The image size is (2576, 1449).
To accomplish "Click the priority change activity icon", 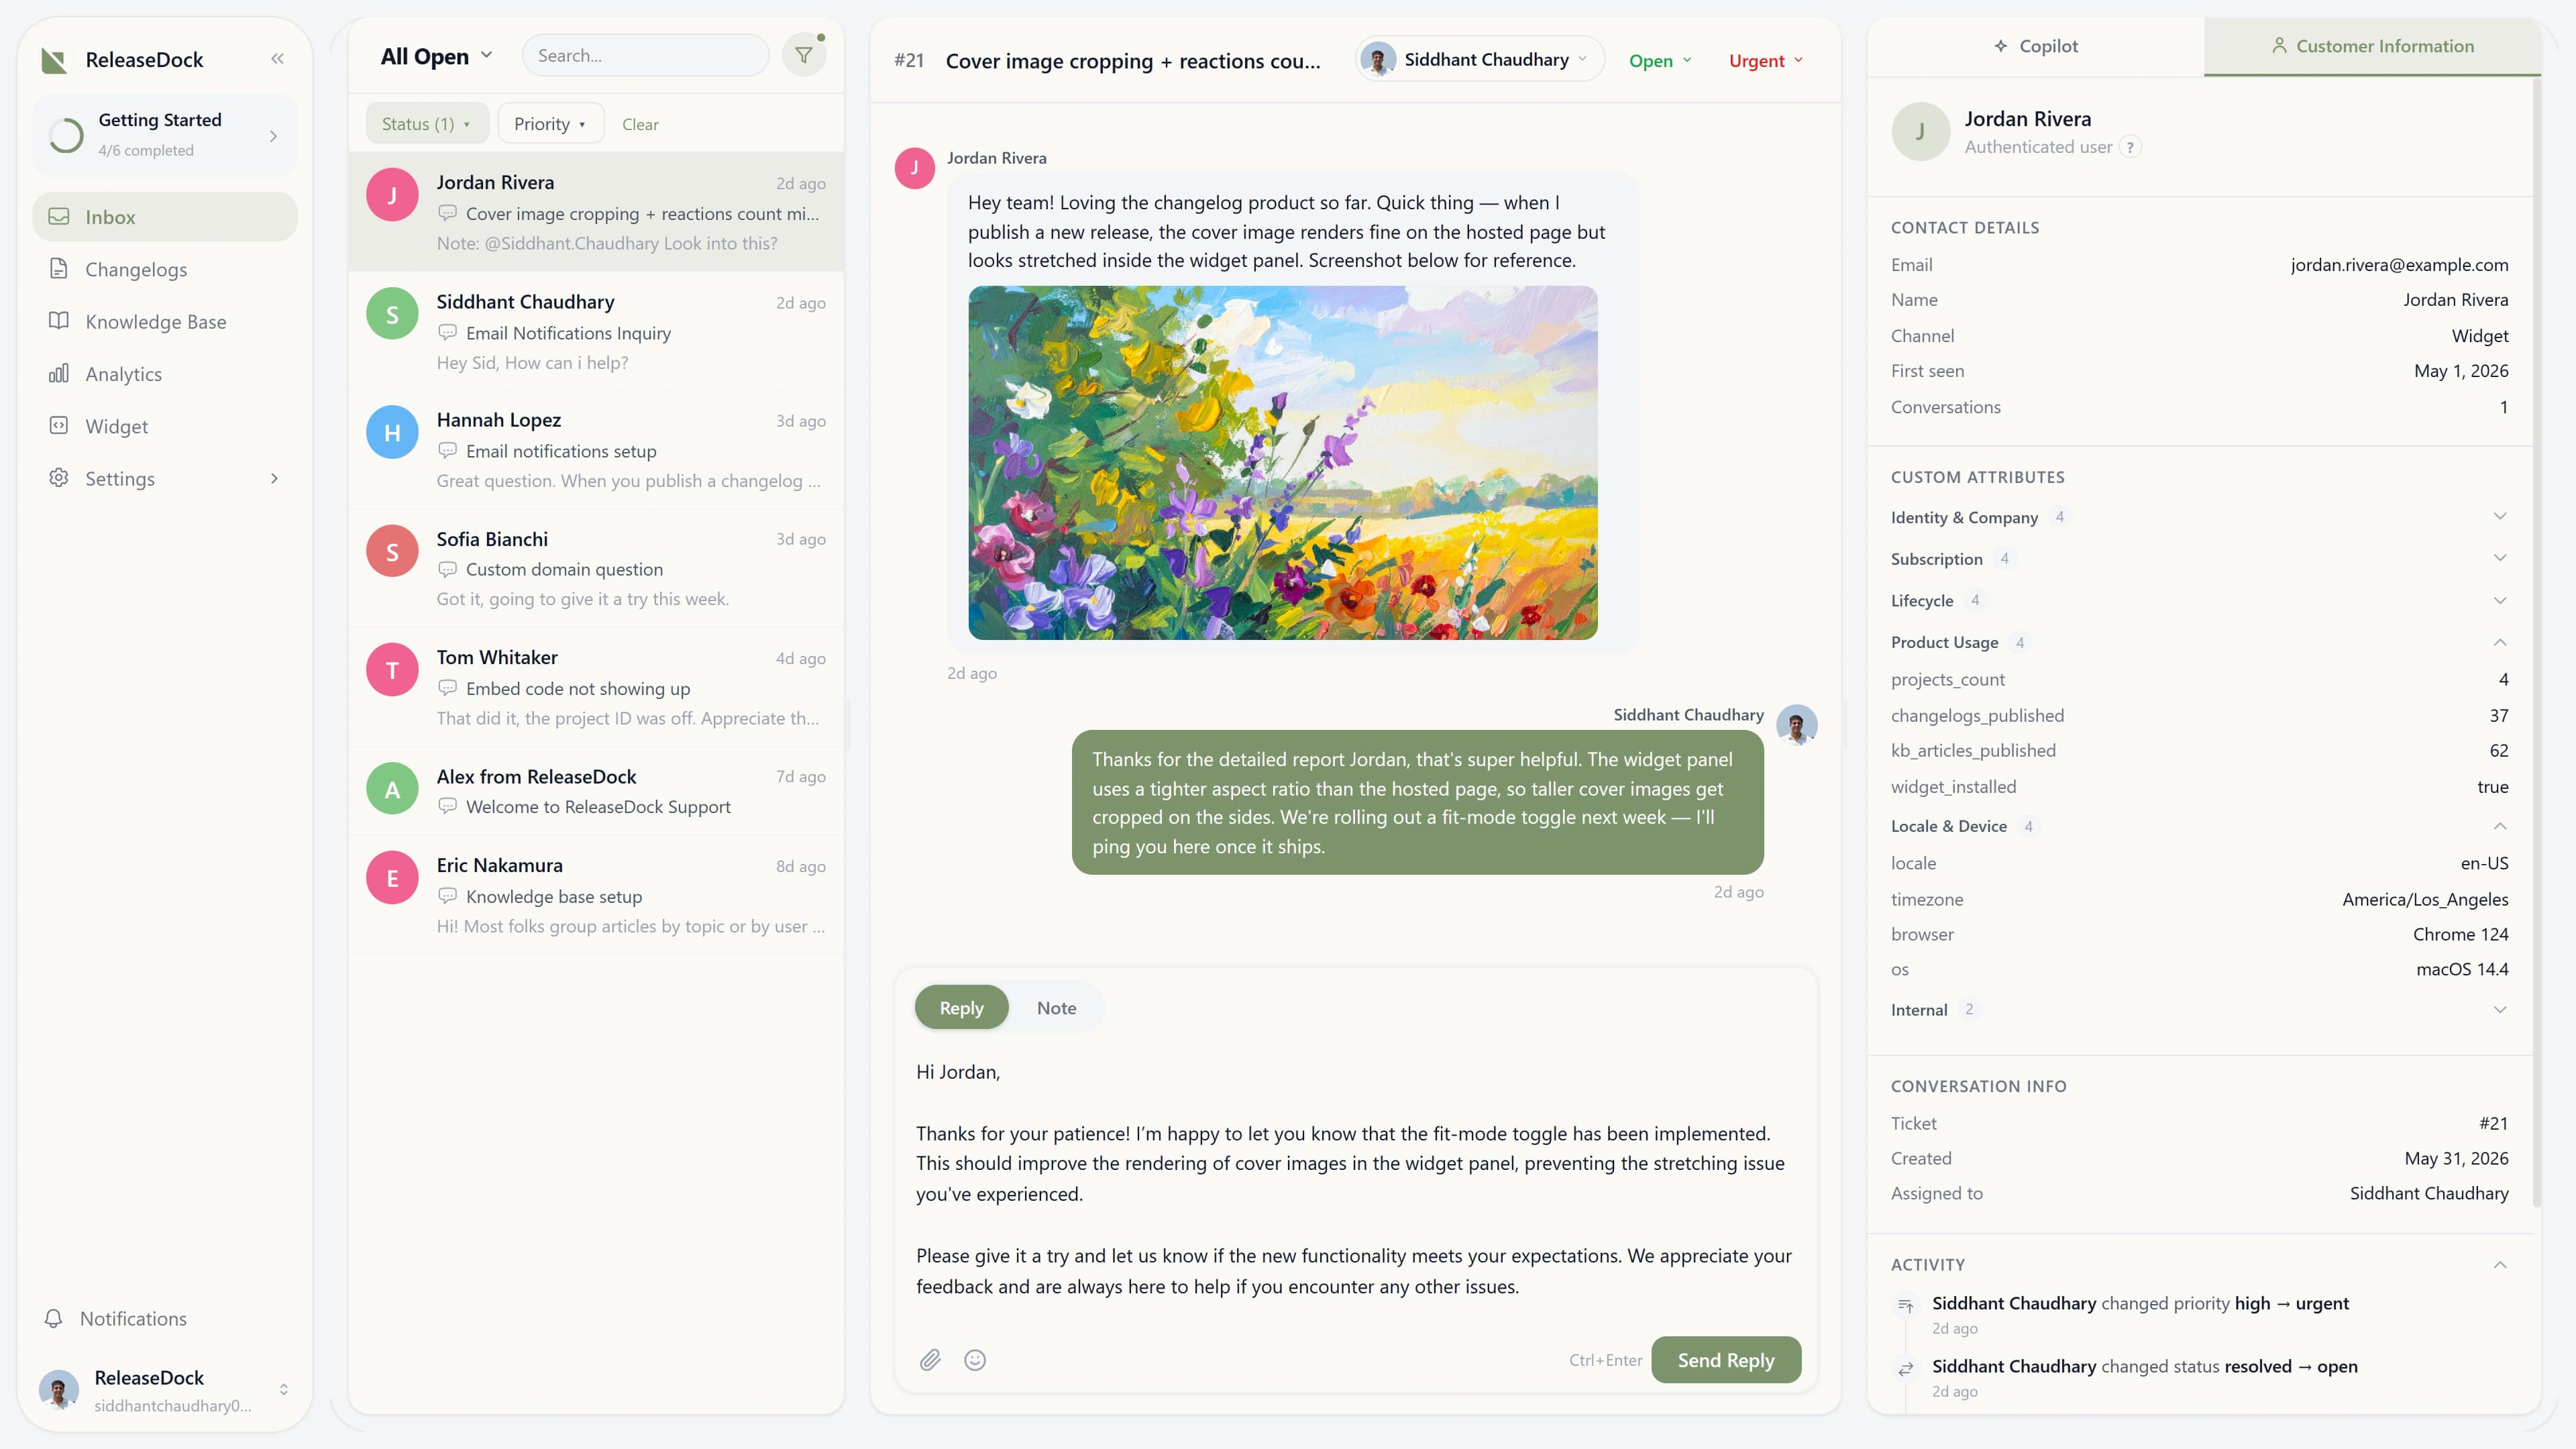I will 1906,1305.
